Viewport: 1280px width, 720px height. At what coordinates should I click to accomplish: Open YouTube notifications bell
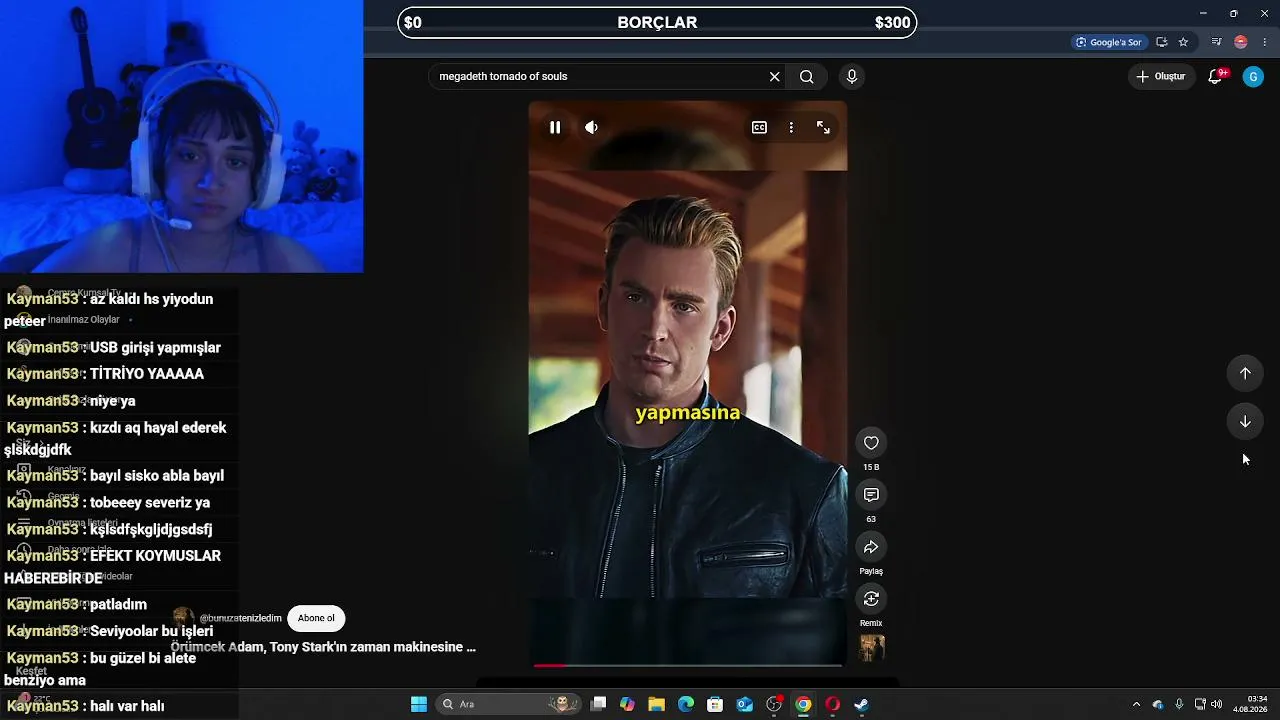[x=1216, y=77]
